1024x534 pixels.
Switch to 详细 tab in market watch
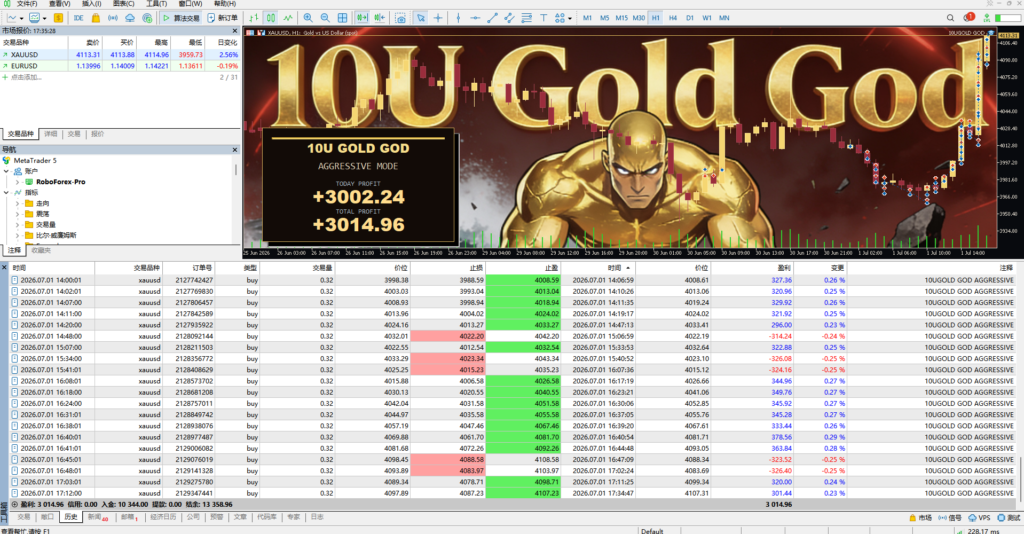click(50, 134)
